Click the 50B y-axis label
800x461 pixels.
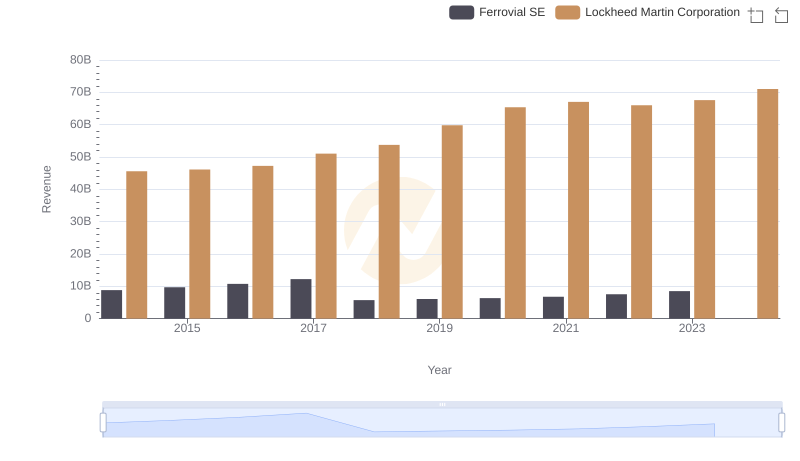[81, 157]
